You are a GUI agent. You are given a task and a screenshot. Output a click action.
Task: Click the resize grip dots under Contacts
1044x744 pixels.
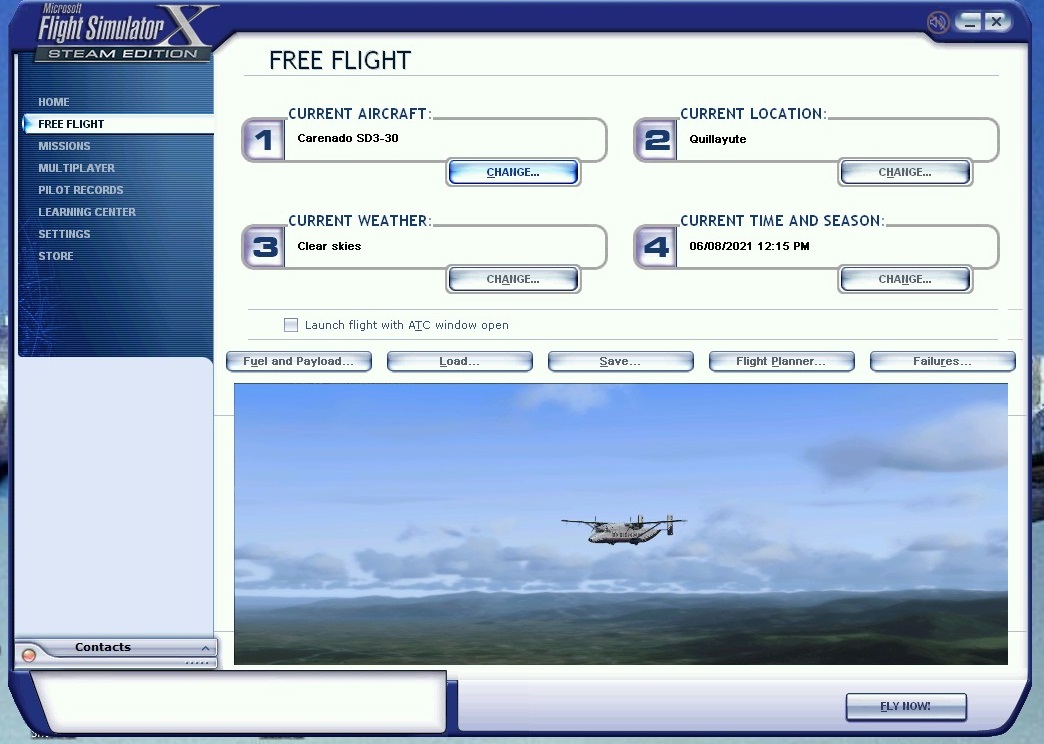[196, 663]
